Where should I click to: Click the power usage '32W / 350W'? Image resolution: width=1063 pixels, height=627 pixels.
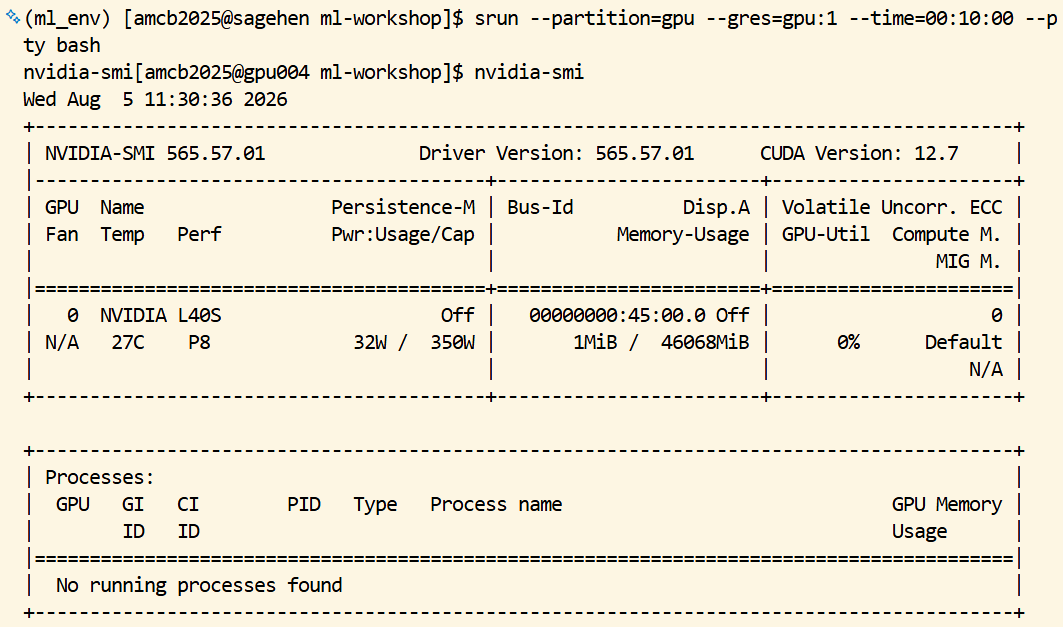click(x=414, y=343)
